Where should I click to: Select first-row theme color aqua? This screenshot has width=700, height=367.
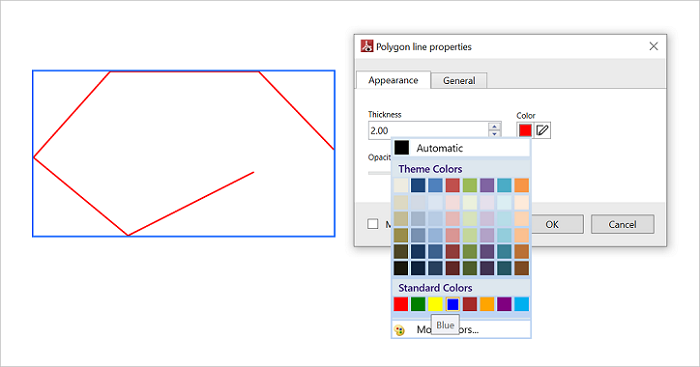point(504,185)
